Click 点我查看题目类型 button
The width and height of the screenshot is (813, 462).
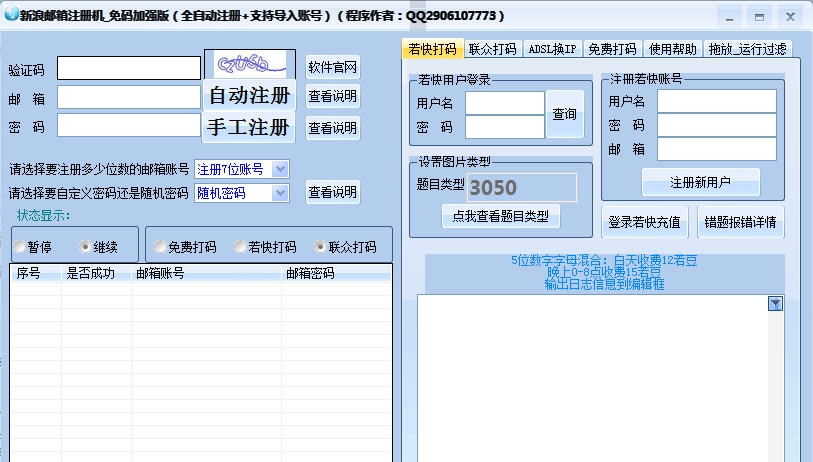pos(500,216)
